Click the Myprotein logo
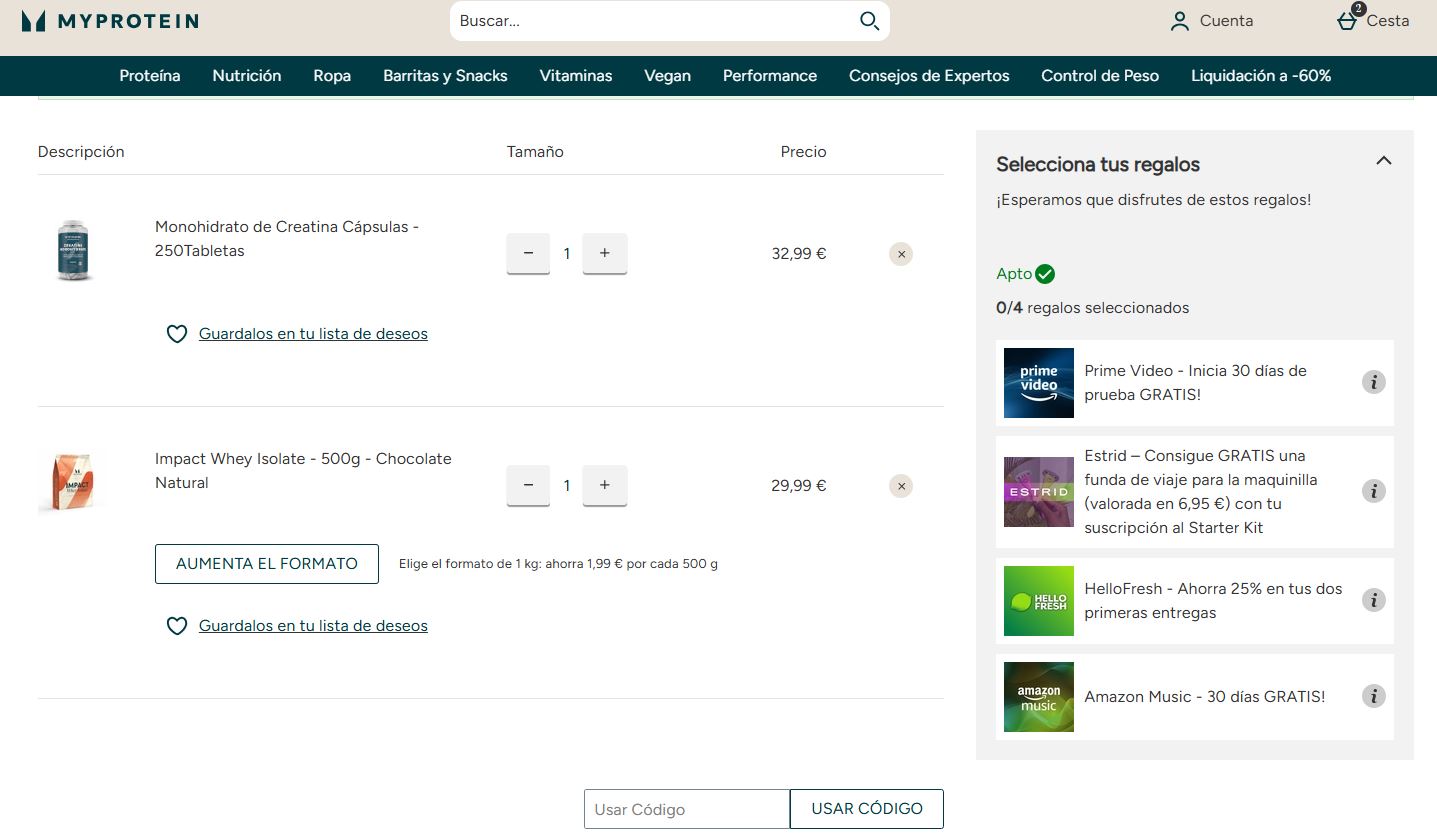Viewport: 1437px width, 836px height. pyautogui.click(x=110, y=21)
